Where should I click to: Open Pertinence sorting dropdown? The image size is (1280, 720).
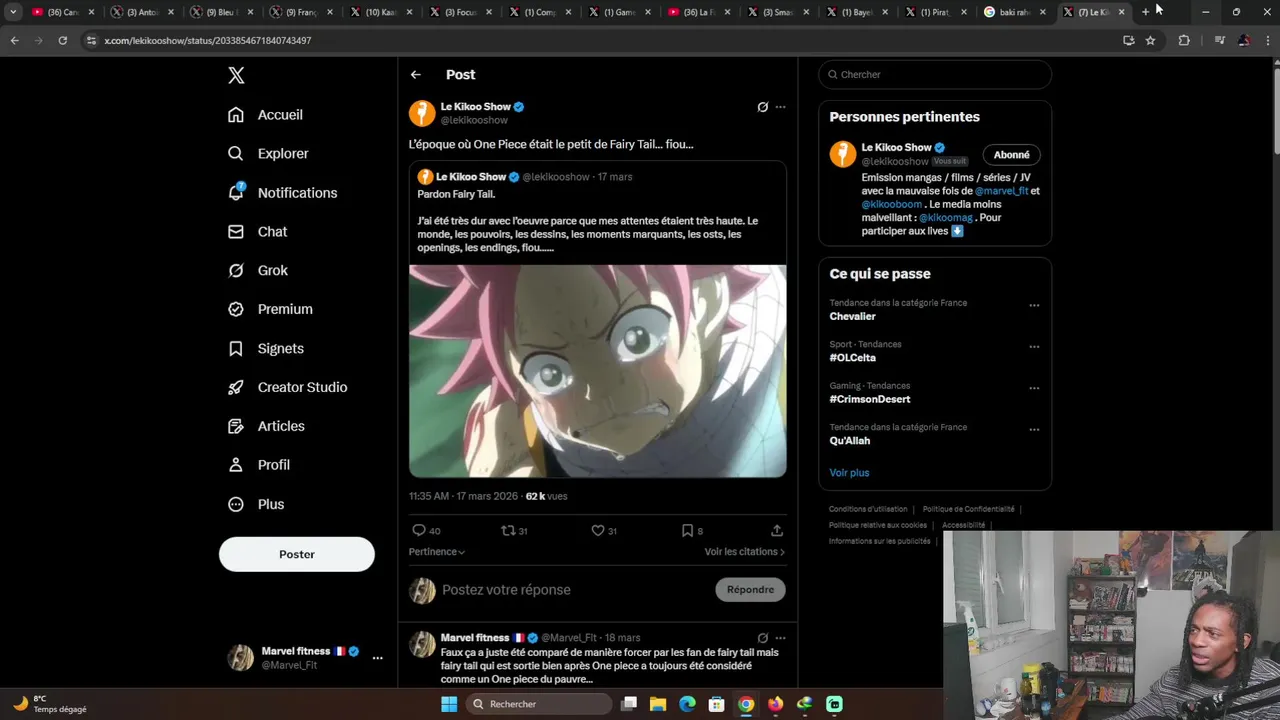(x=437, y=552)
